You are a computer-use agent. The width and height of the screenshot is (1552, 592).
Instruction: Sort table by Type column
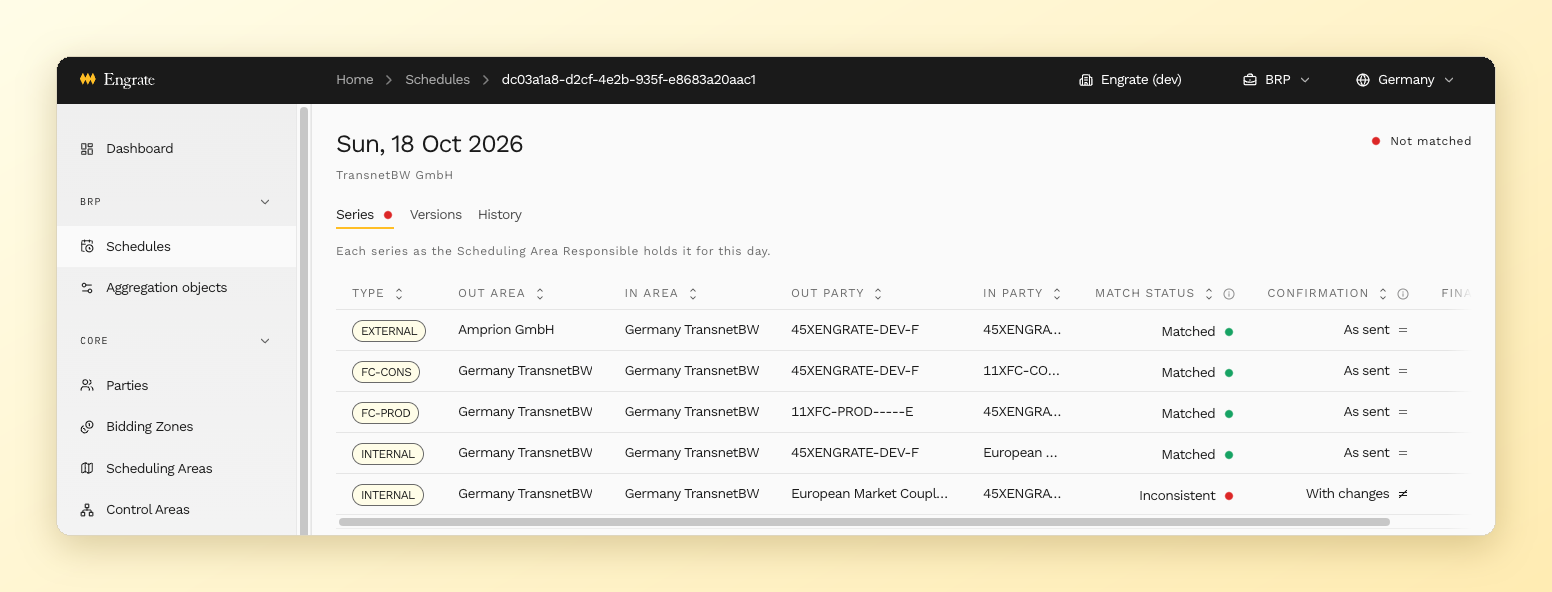tap(399, 294)
